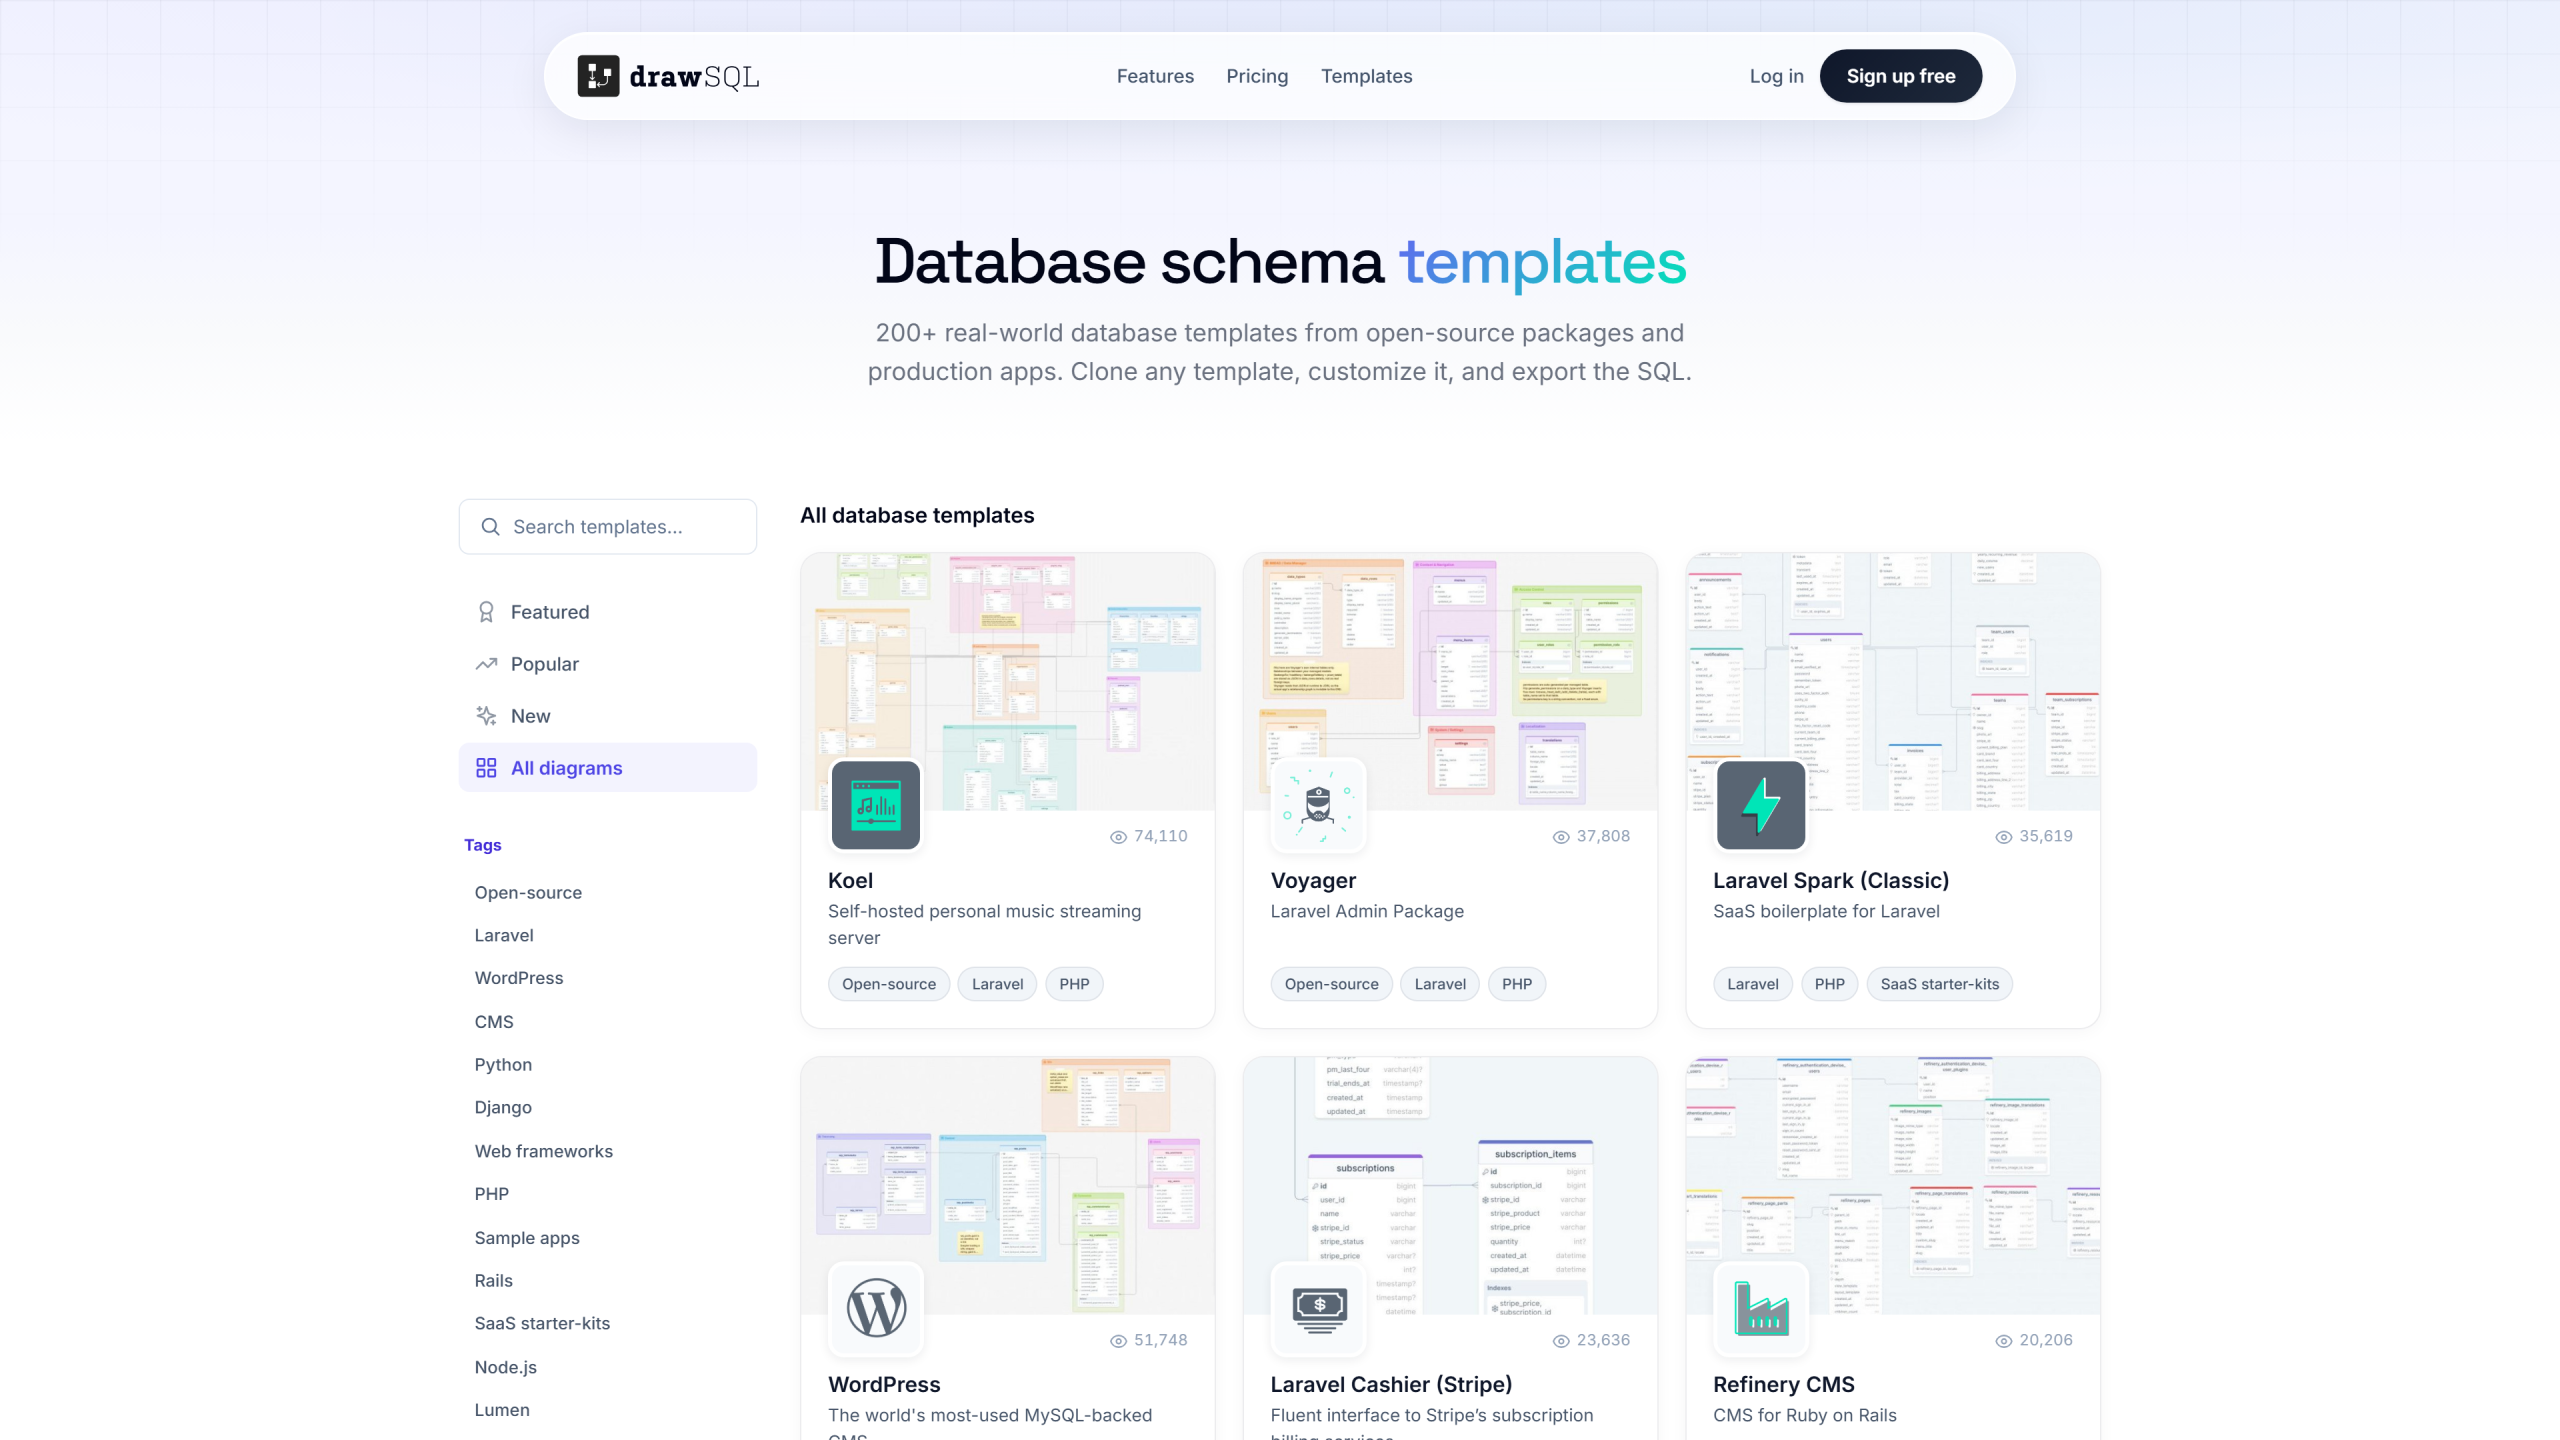This screenshot has height=1440, width=2560.
Task: Click the eye icon beside 74,110 views
Action: point(1118,837)
